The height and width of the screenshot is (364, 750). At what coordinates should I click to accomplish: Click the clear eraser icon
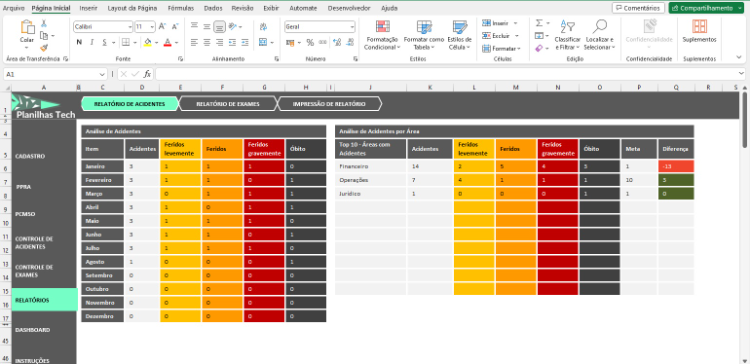[x=539, y=48]
